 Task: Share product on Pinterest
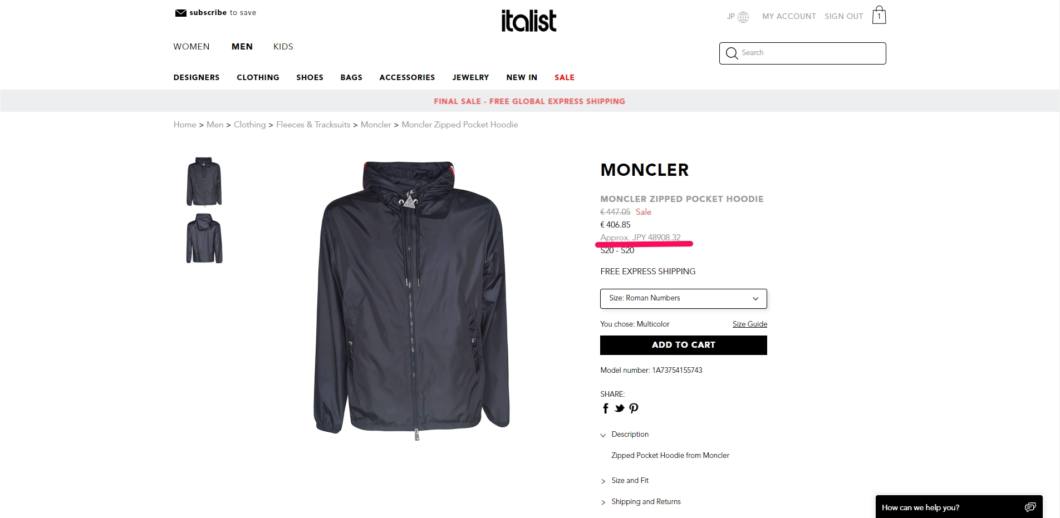(633, 408)
